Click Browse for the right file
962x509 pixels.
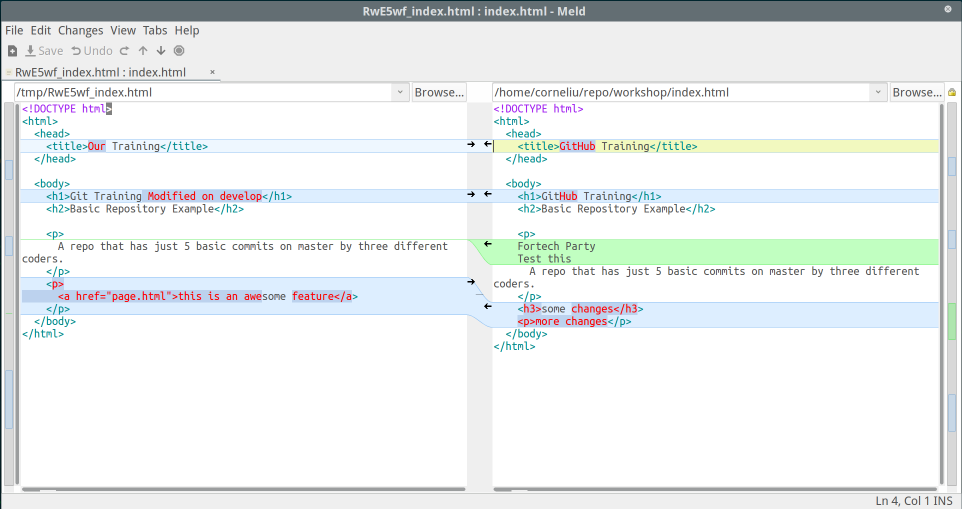(x=917, y=93)
